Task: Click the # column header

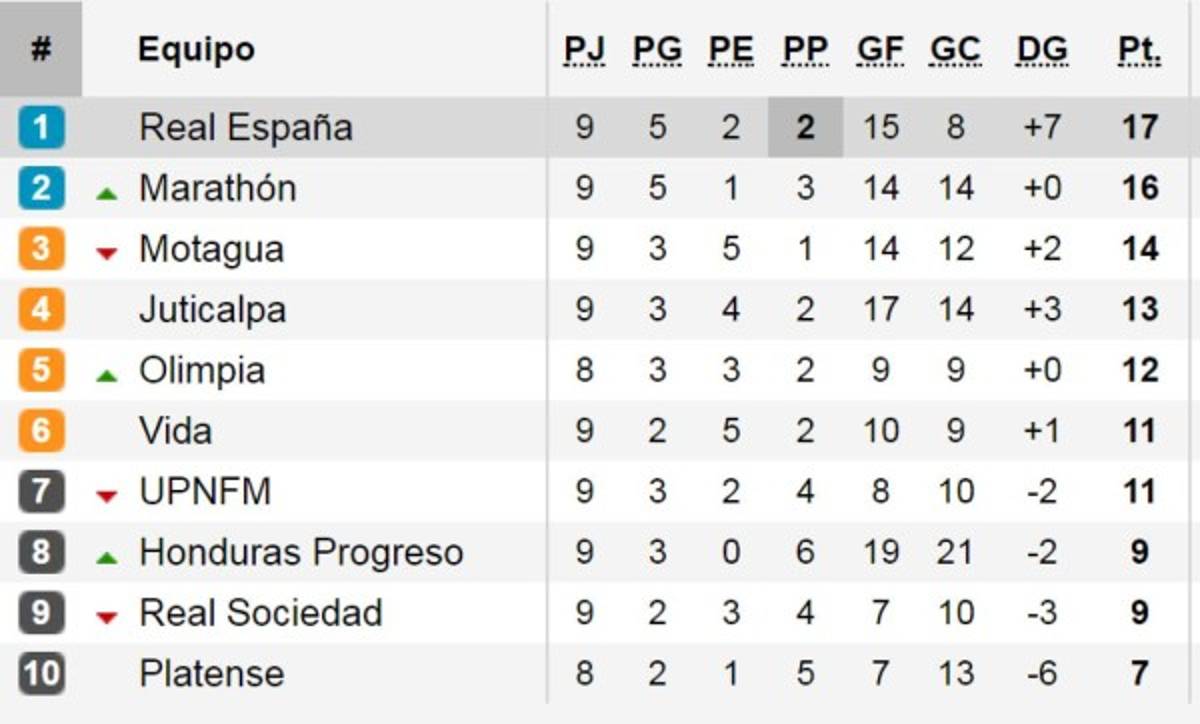Action: tap(41, 50)
